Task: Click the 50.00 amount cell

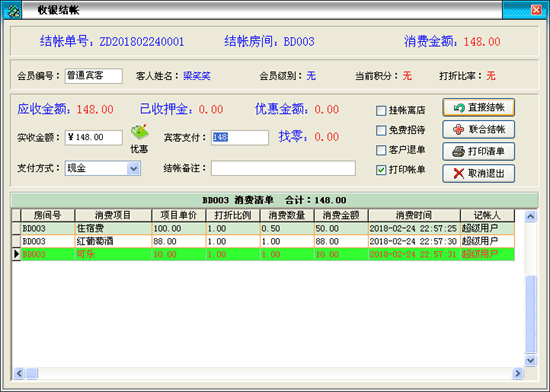Action: click(x=341, y=229)
